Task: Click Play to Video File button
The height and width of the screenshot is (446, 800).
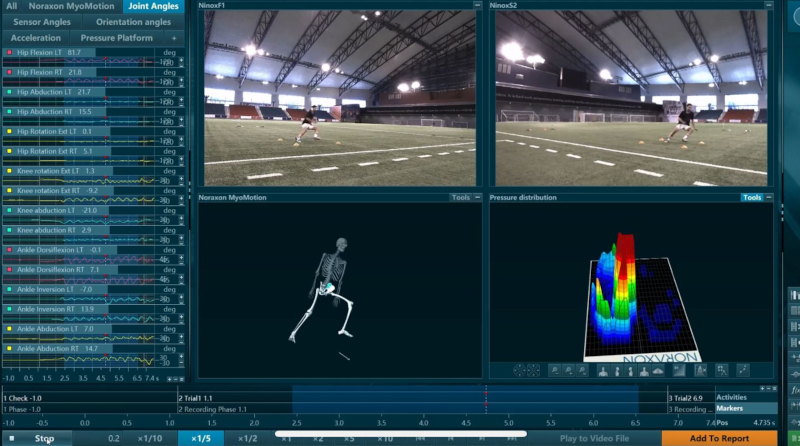Action: click(594, 438)
